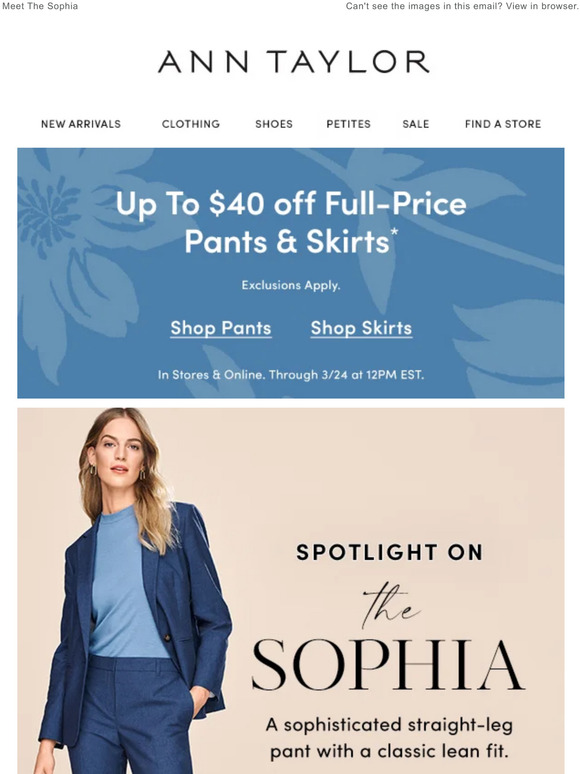580x774 pixels.
Task: Open the Sale page
Action: click(416, 124)
